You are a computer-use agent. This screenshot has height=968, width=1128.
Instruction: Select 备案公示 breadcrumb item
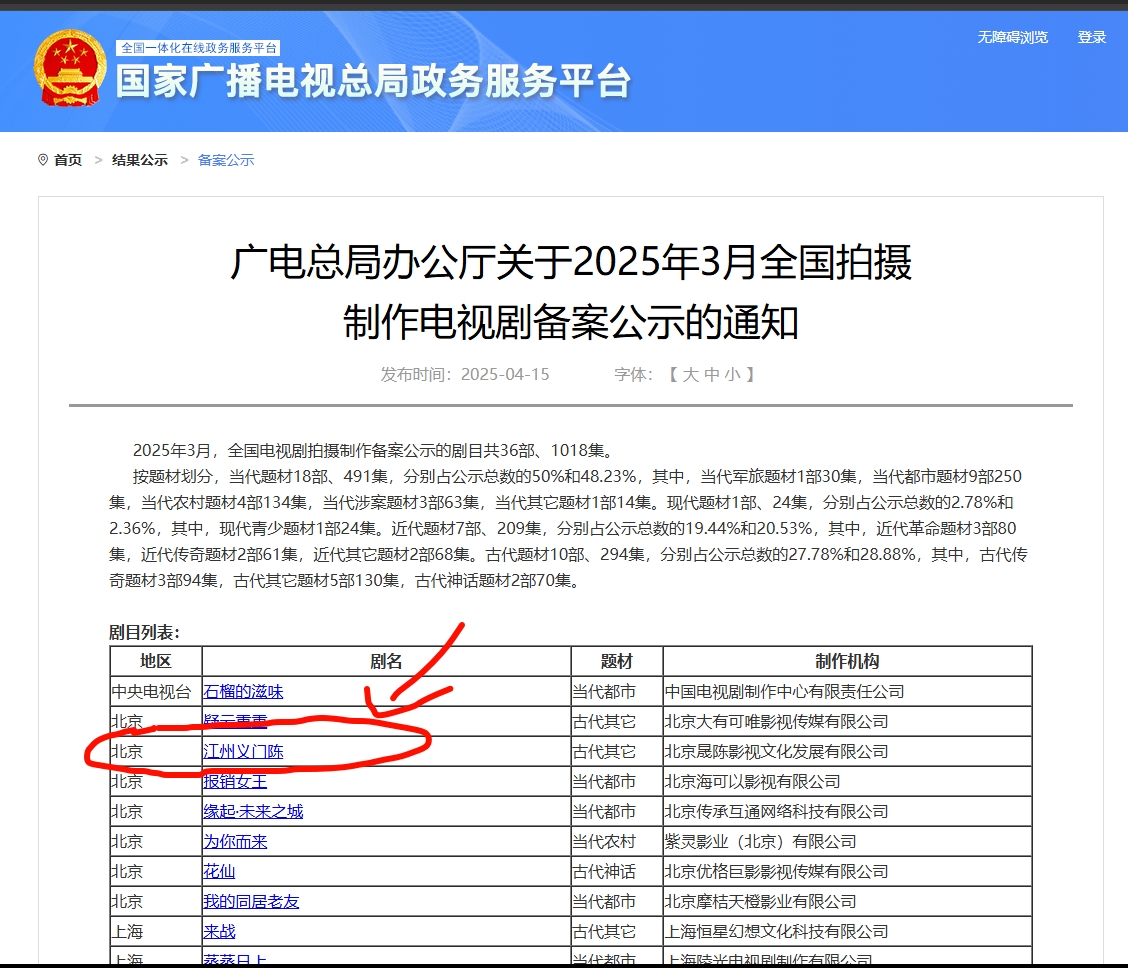[x=226, y=160]
